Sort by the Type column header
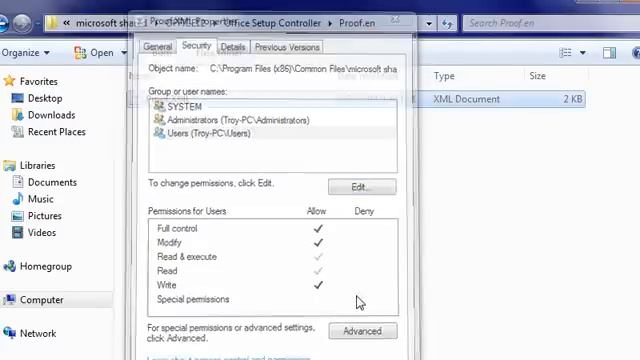 click(444, 76)
